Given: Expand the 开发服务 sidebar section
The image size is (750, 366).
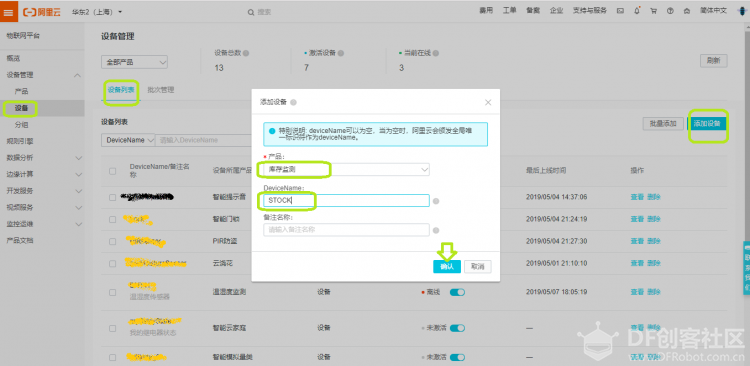Looking at the screenshot, I should pos(78,191).
